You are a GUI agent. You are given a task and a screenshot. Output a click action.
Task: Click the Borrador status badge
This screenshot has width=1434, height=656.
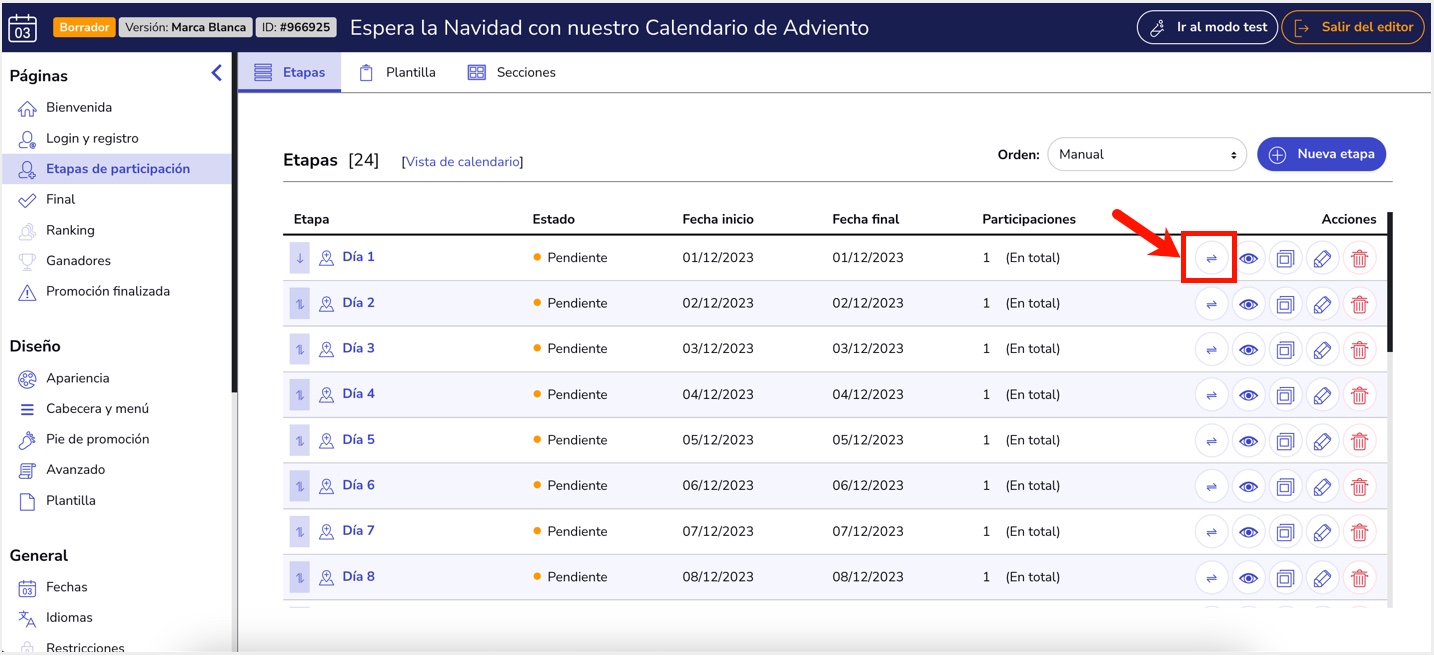pos(85,28)
